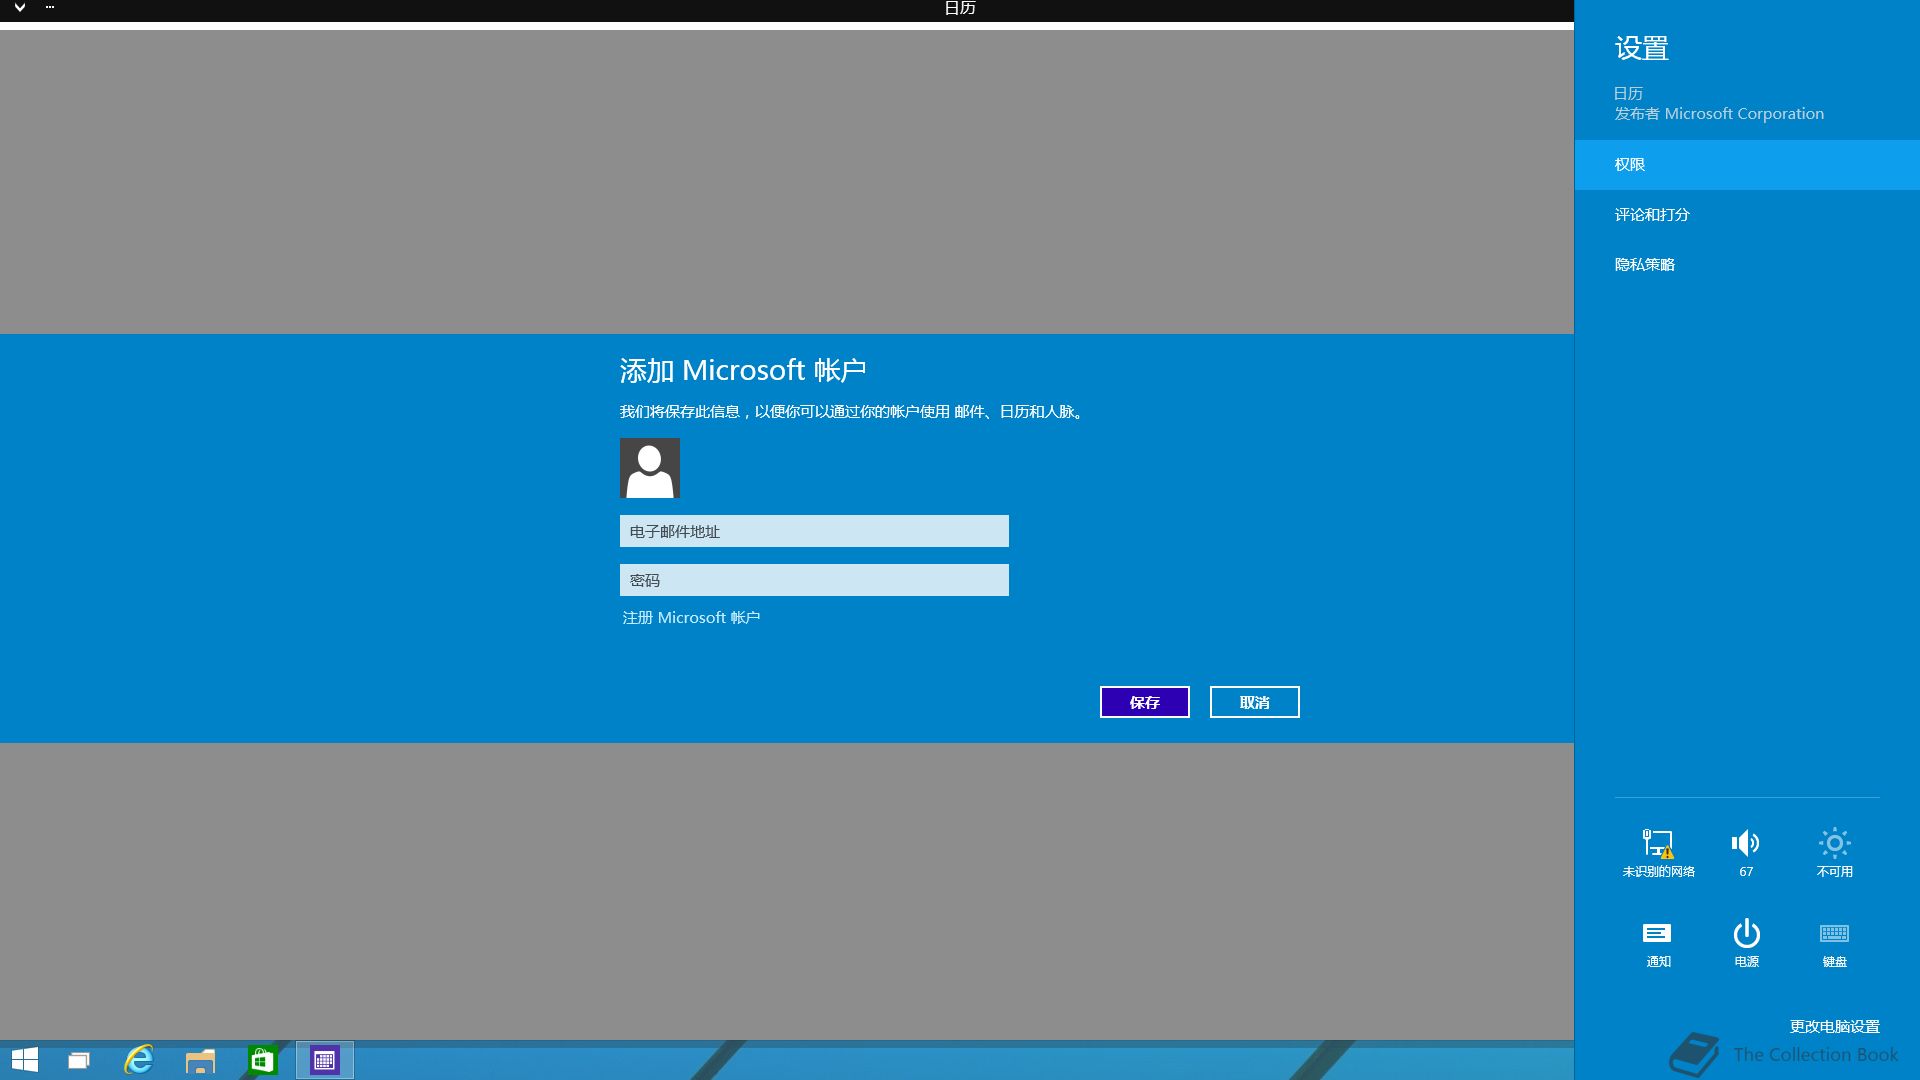This screenshot has height=1080, width=1920.
Task: Follow the 注册 Microsoft 帐户 link
Action: point(691,618)
